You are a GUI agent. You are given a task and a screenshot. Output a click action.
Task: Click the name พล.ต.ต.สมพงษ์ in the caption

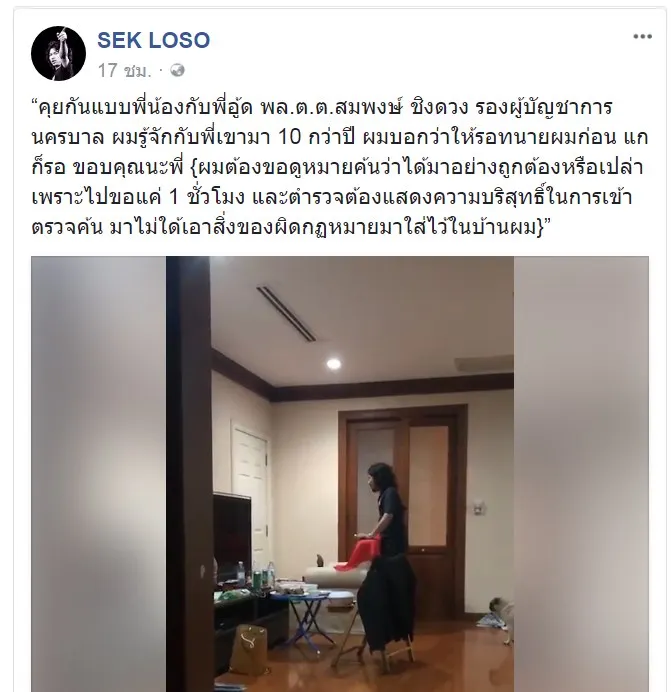pyautogui.click(x=331, y=108)
